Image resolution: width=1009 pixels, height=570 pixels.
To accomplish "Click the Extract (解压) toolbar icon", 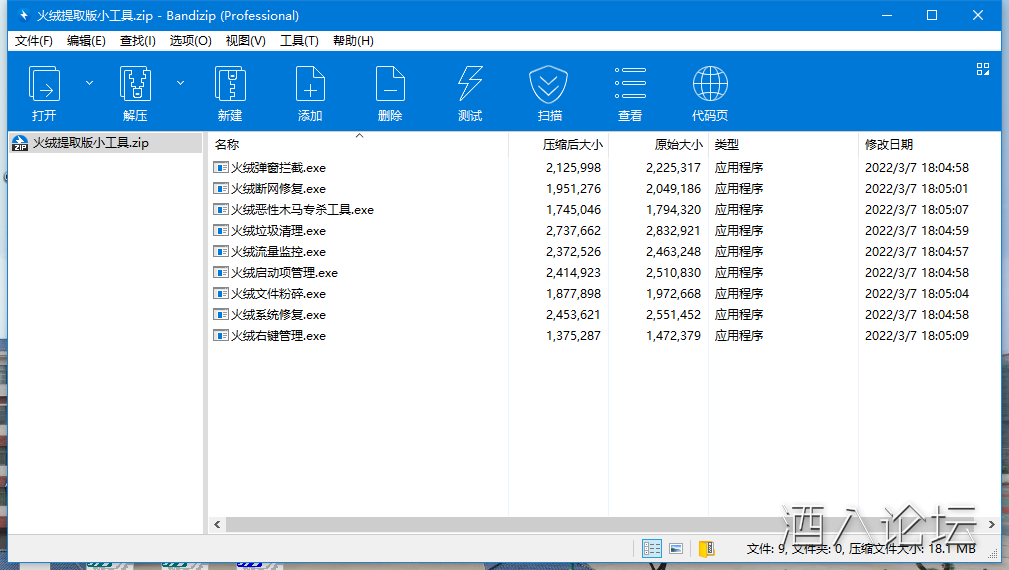I will click(x=135, y=84).
